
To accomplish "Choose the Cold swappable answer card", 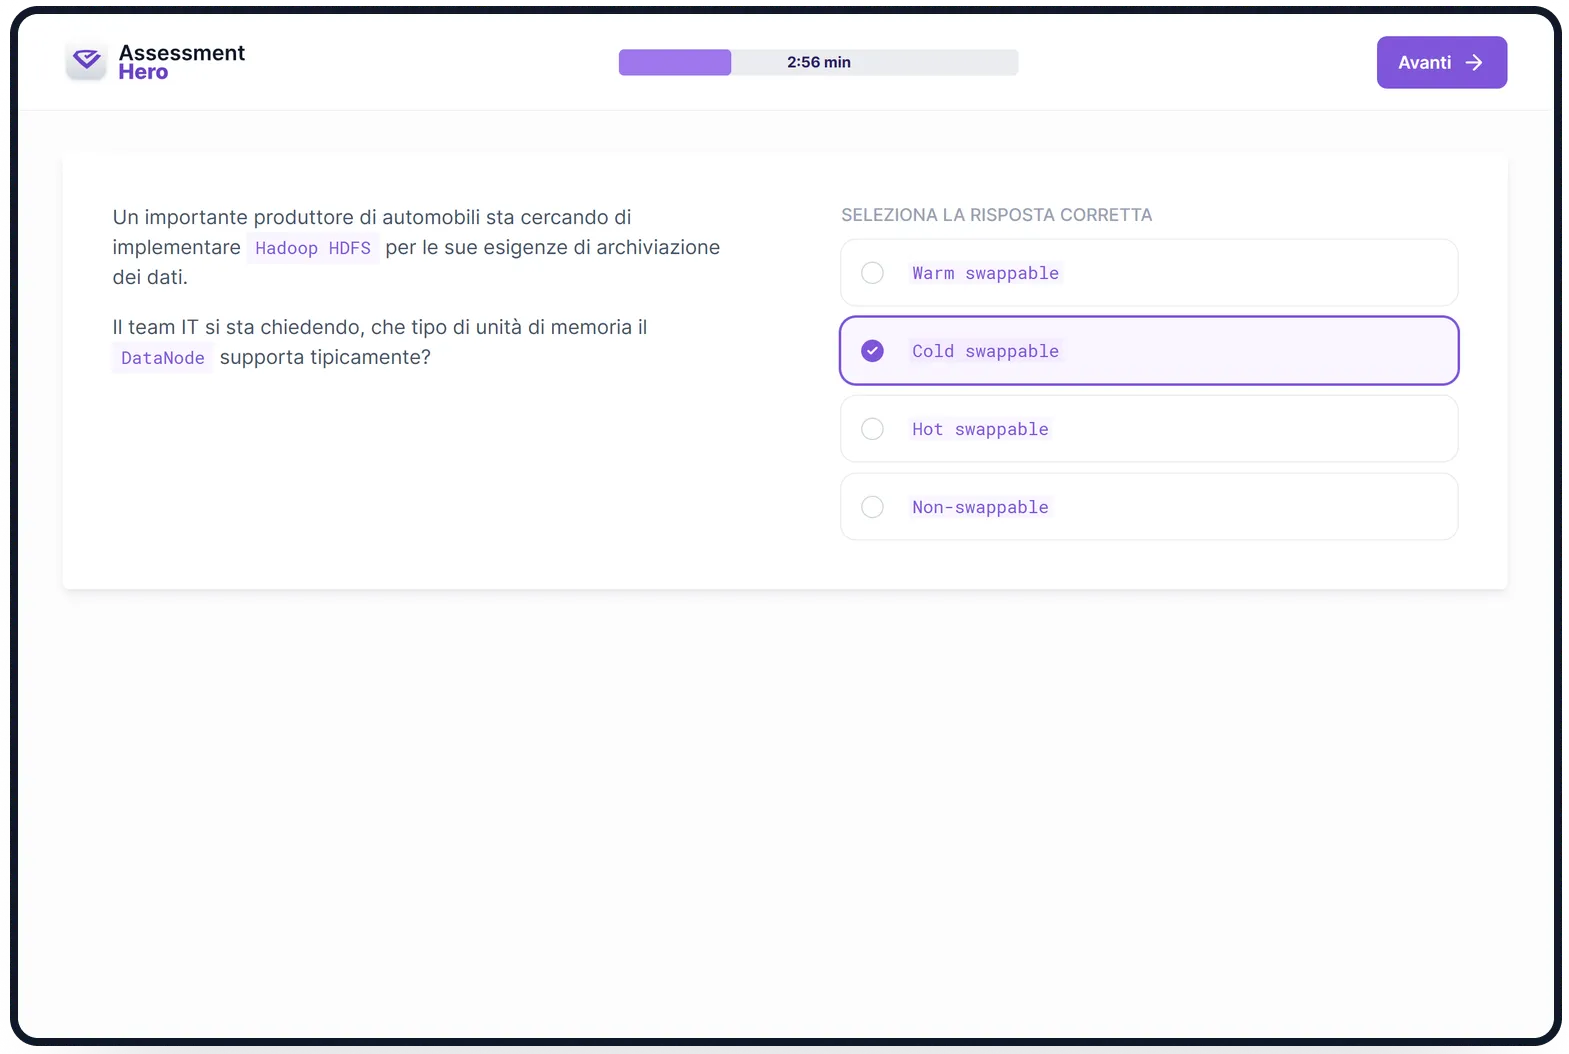I will (x=1149, y=351).
